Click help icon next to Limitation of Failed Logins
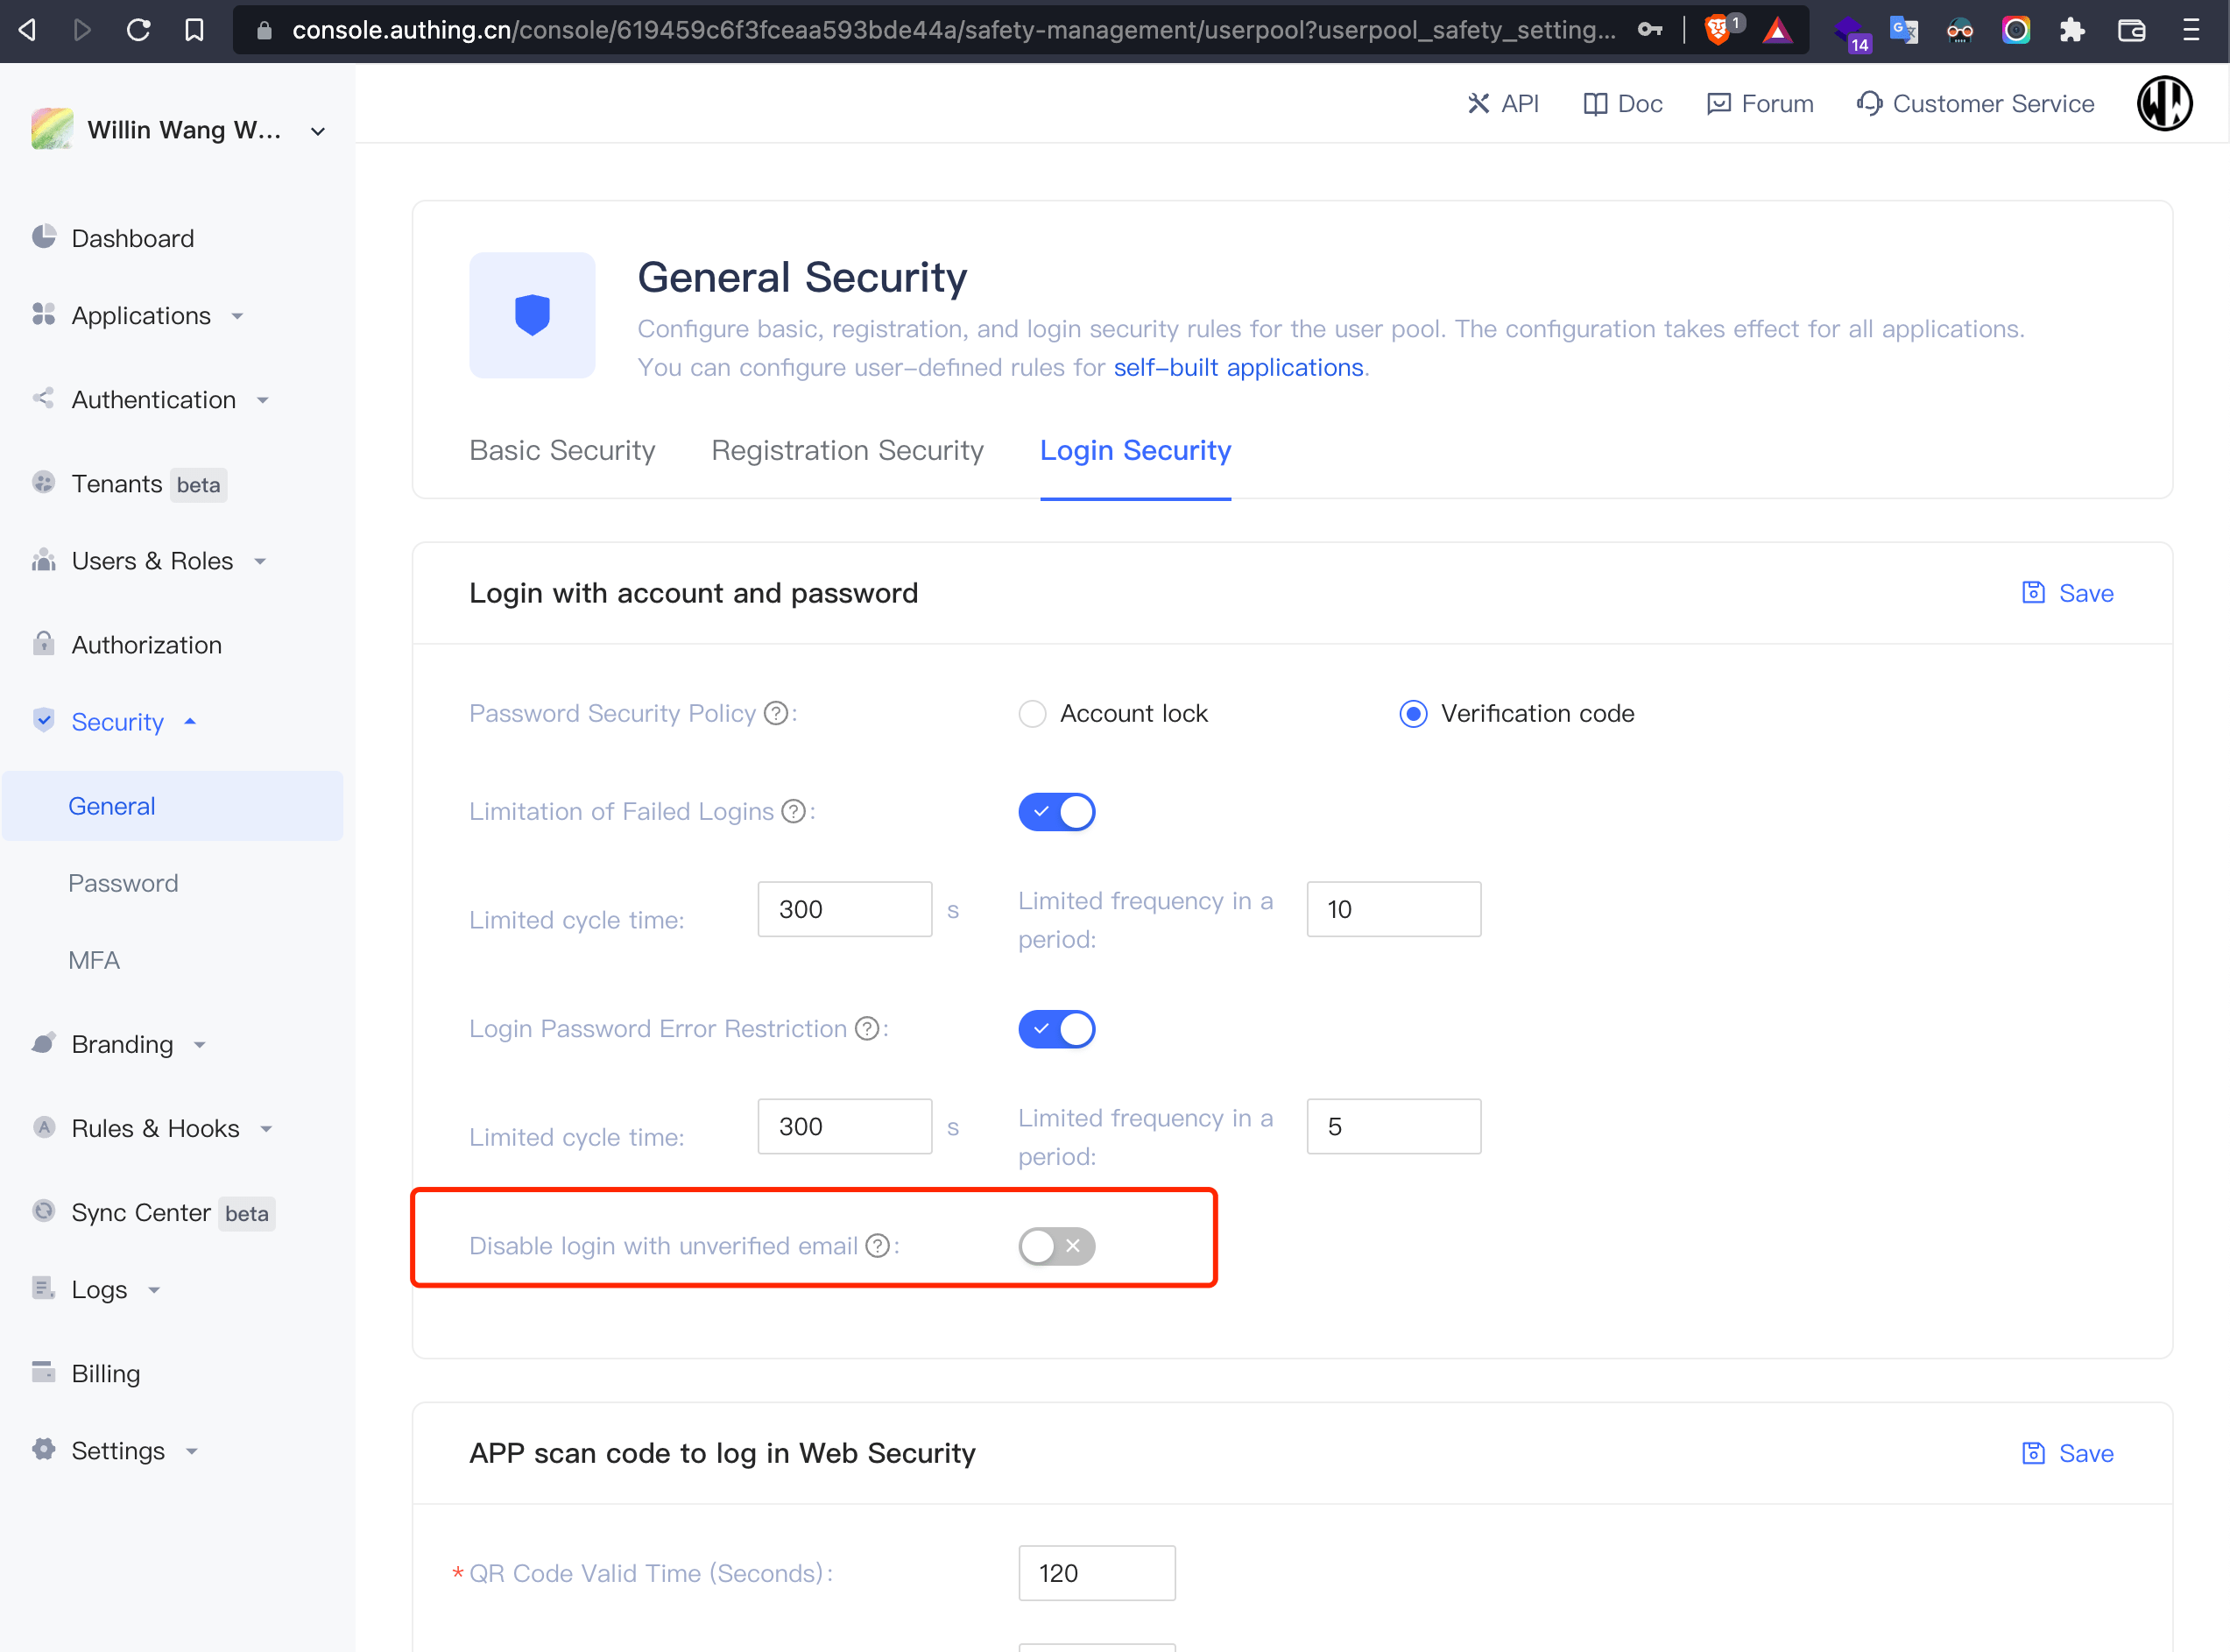The width and height of the screenshot is (2230, 1652). (x=793, y=811)
